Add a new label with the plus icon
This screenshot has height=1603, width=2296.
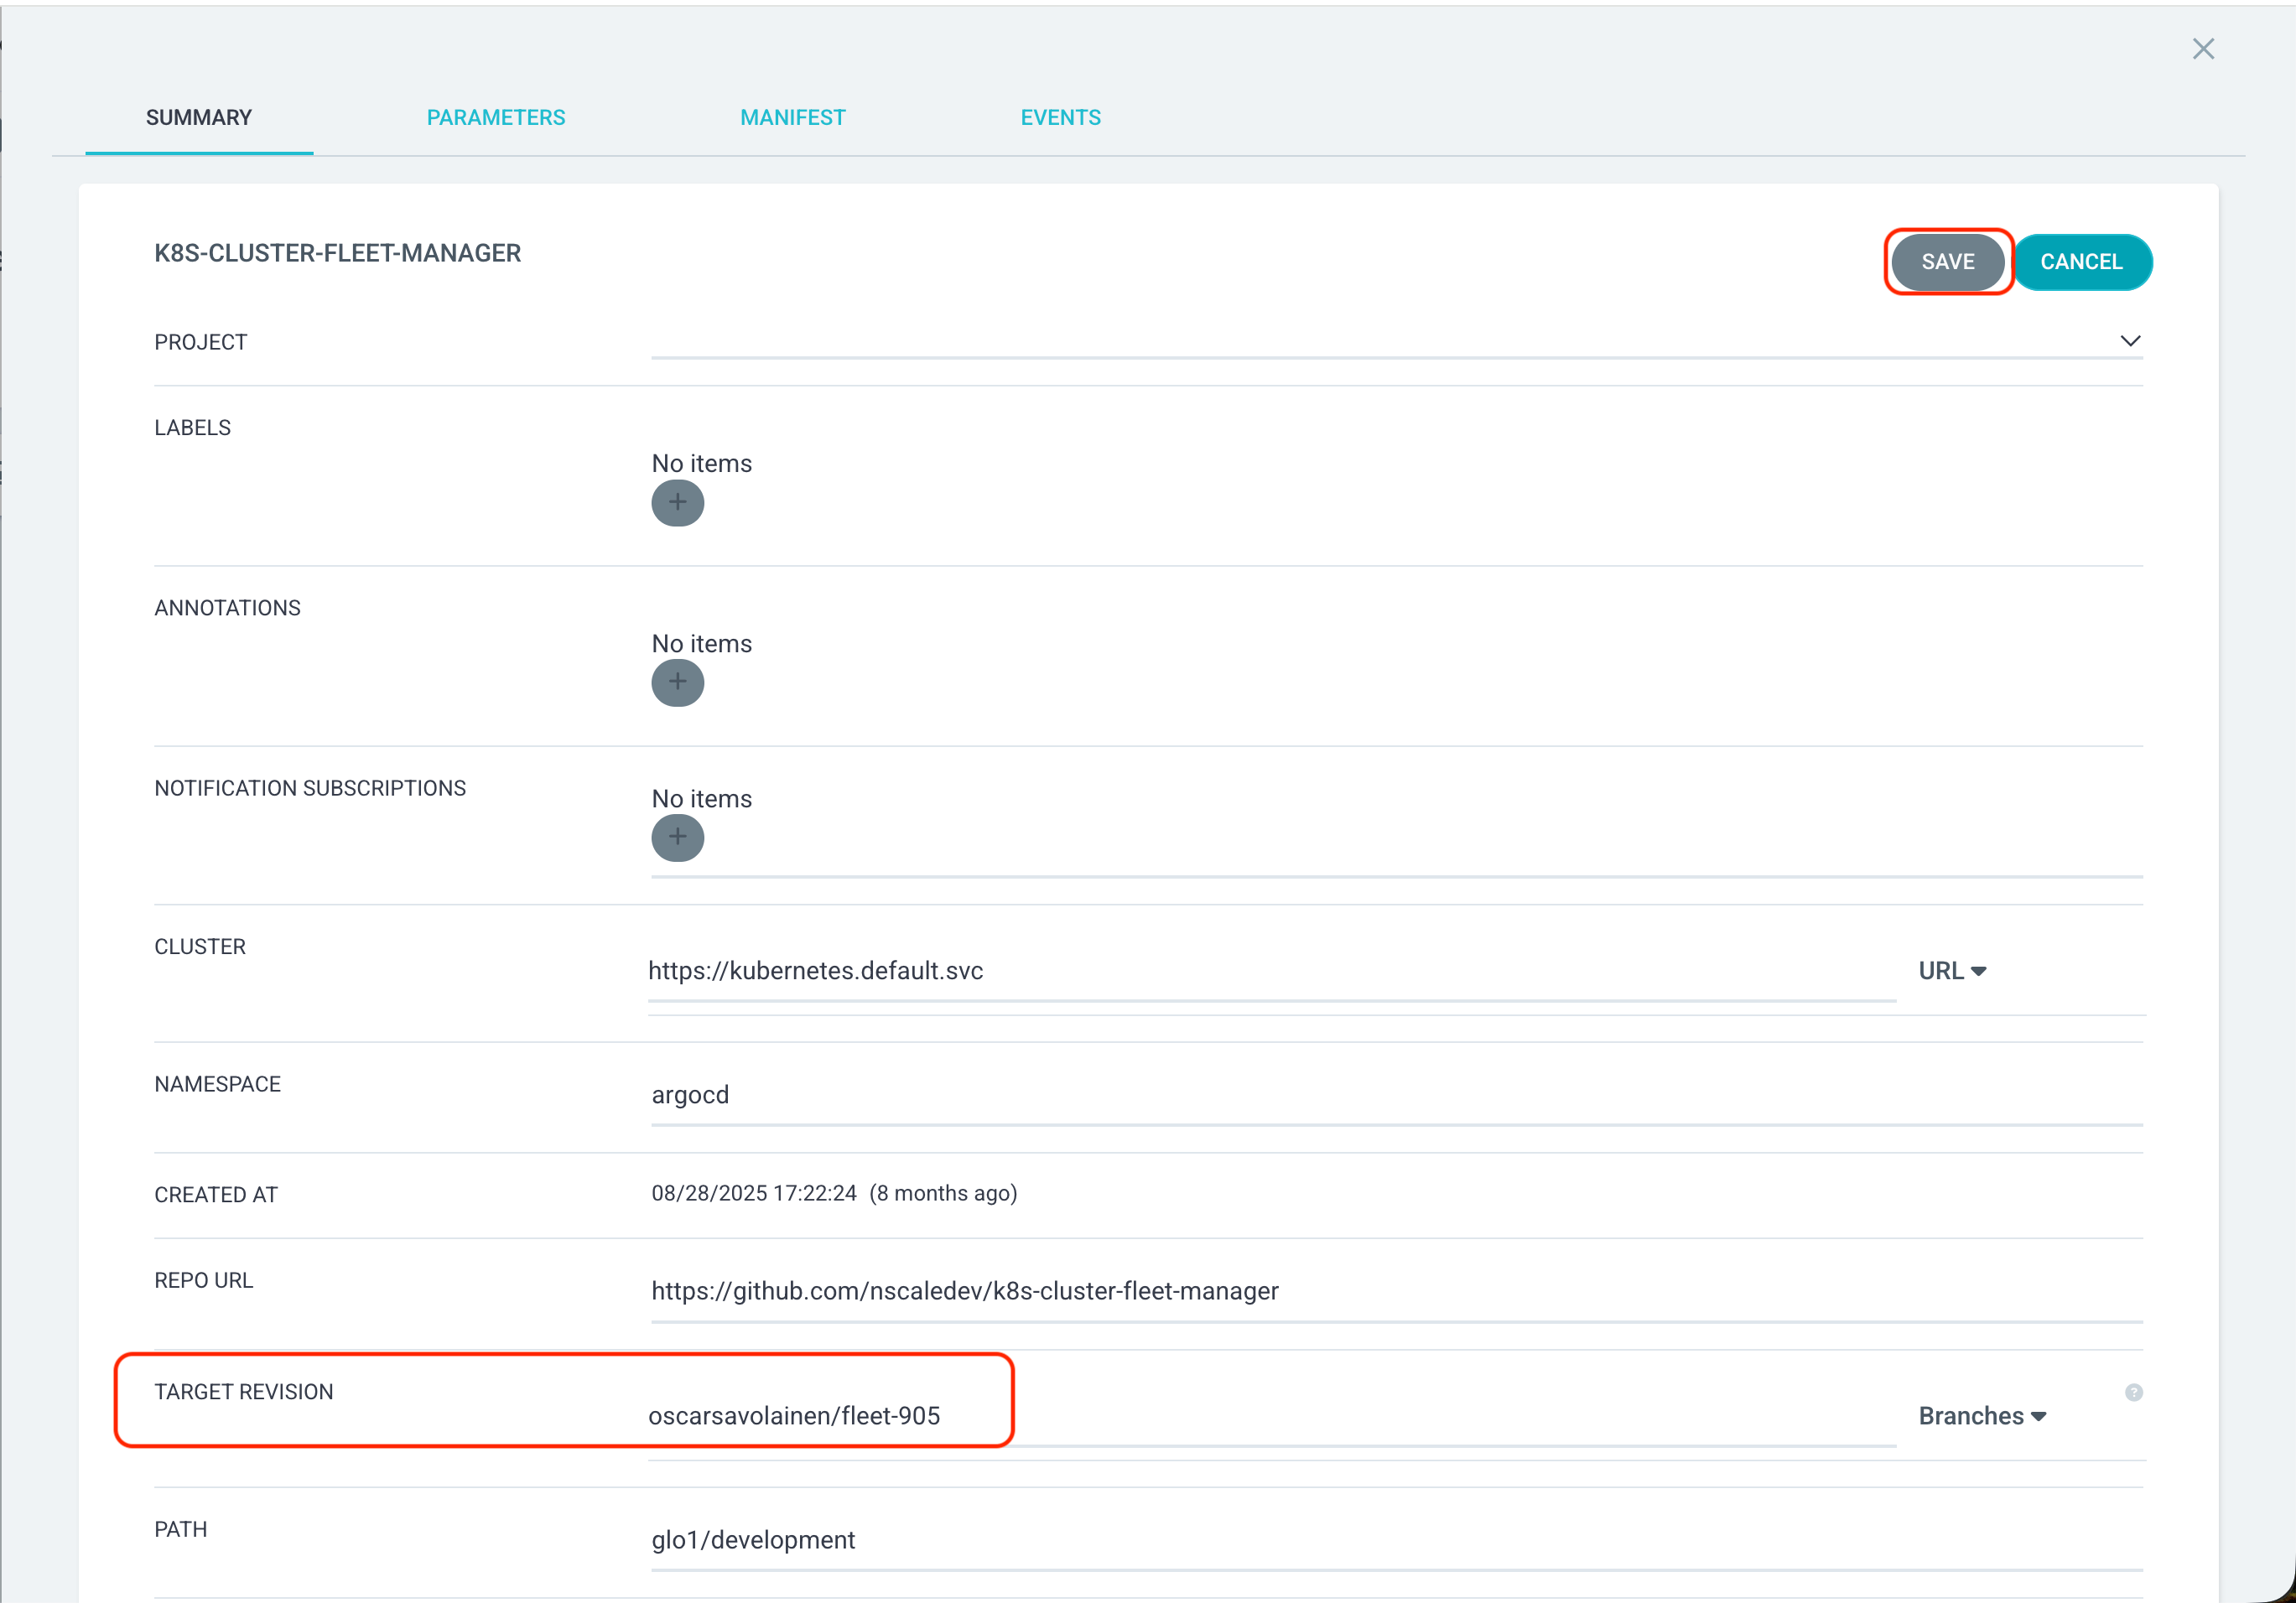tap(677, 503)
